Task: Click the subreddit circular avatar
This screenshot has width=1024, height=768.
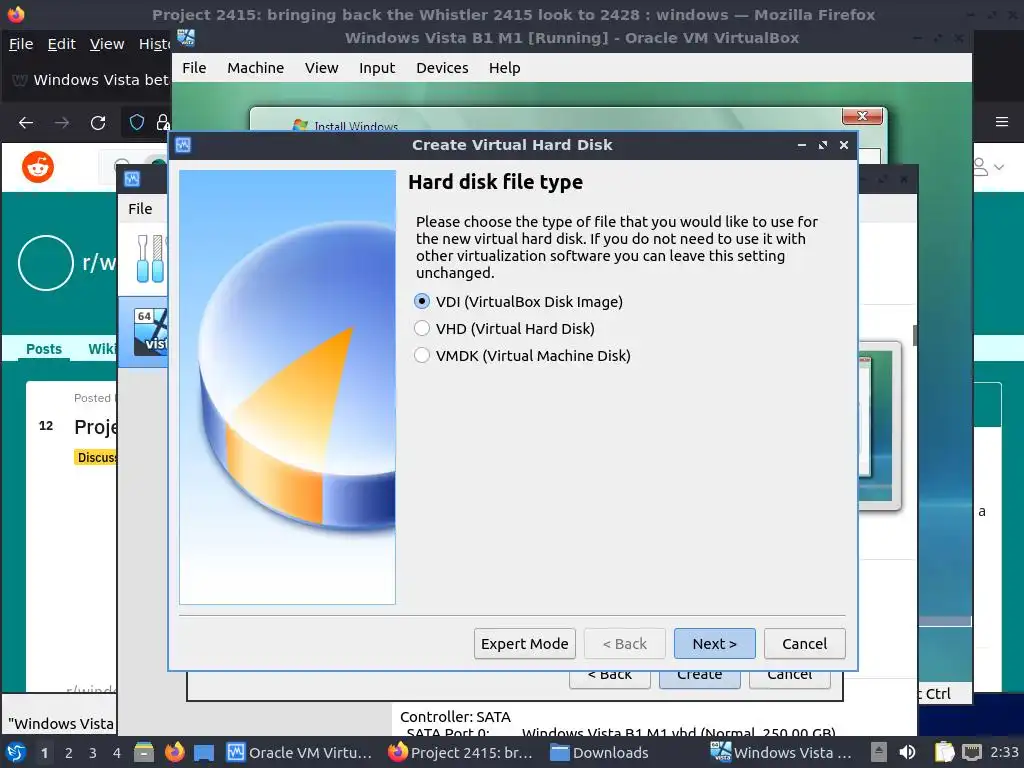Action: pyautogui.click(x=46, y=263)
